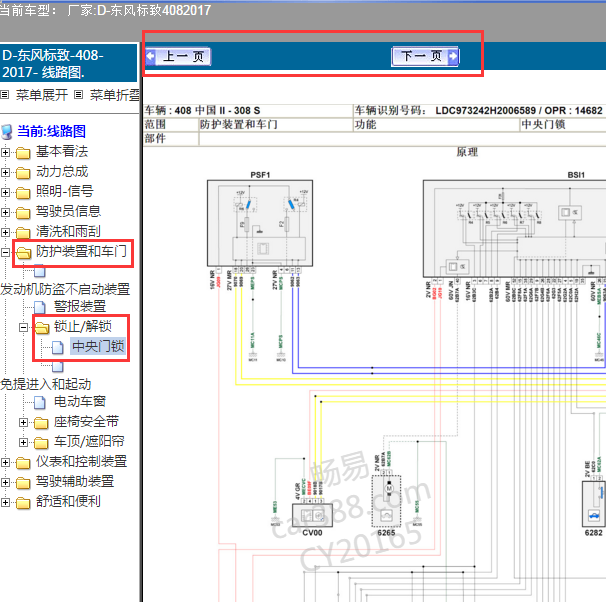Image resolution: width=606 pixels, height=602 pixels.
Task: Click the open 防护装置和车门 folder icon
Action: 23,253
